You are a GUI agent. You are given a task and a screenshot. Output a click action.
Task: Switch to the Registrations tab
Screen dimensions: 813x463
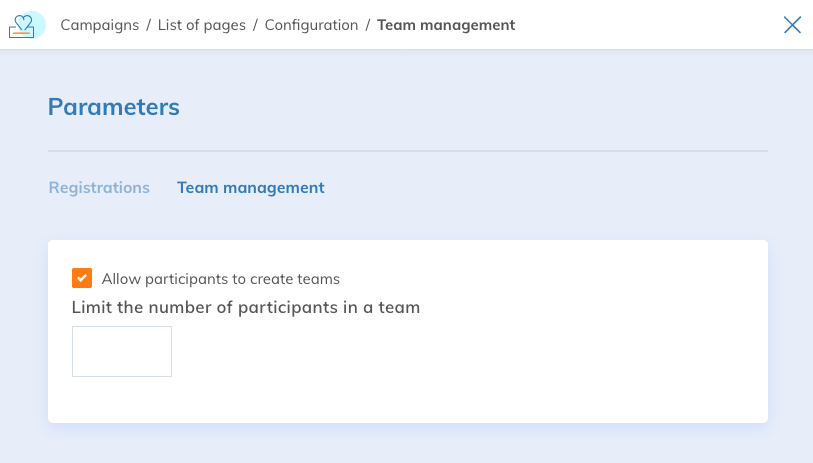coord(99,187)
